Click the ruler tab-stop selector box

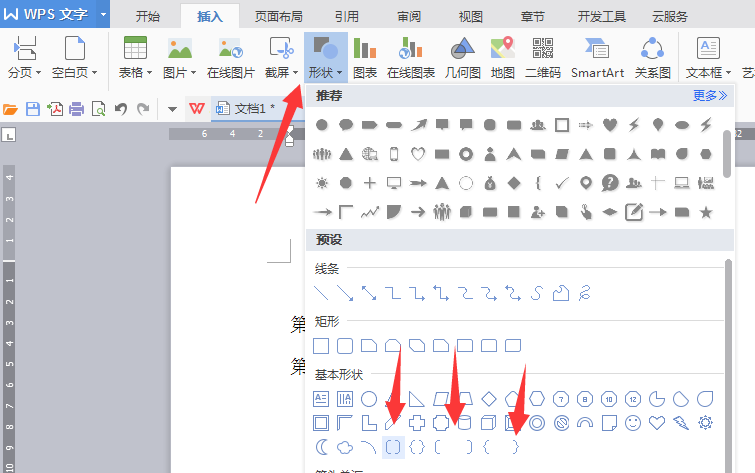click(9, 134)
